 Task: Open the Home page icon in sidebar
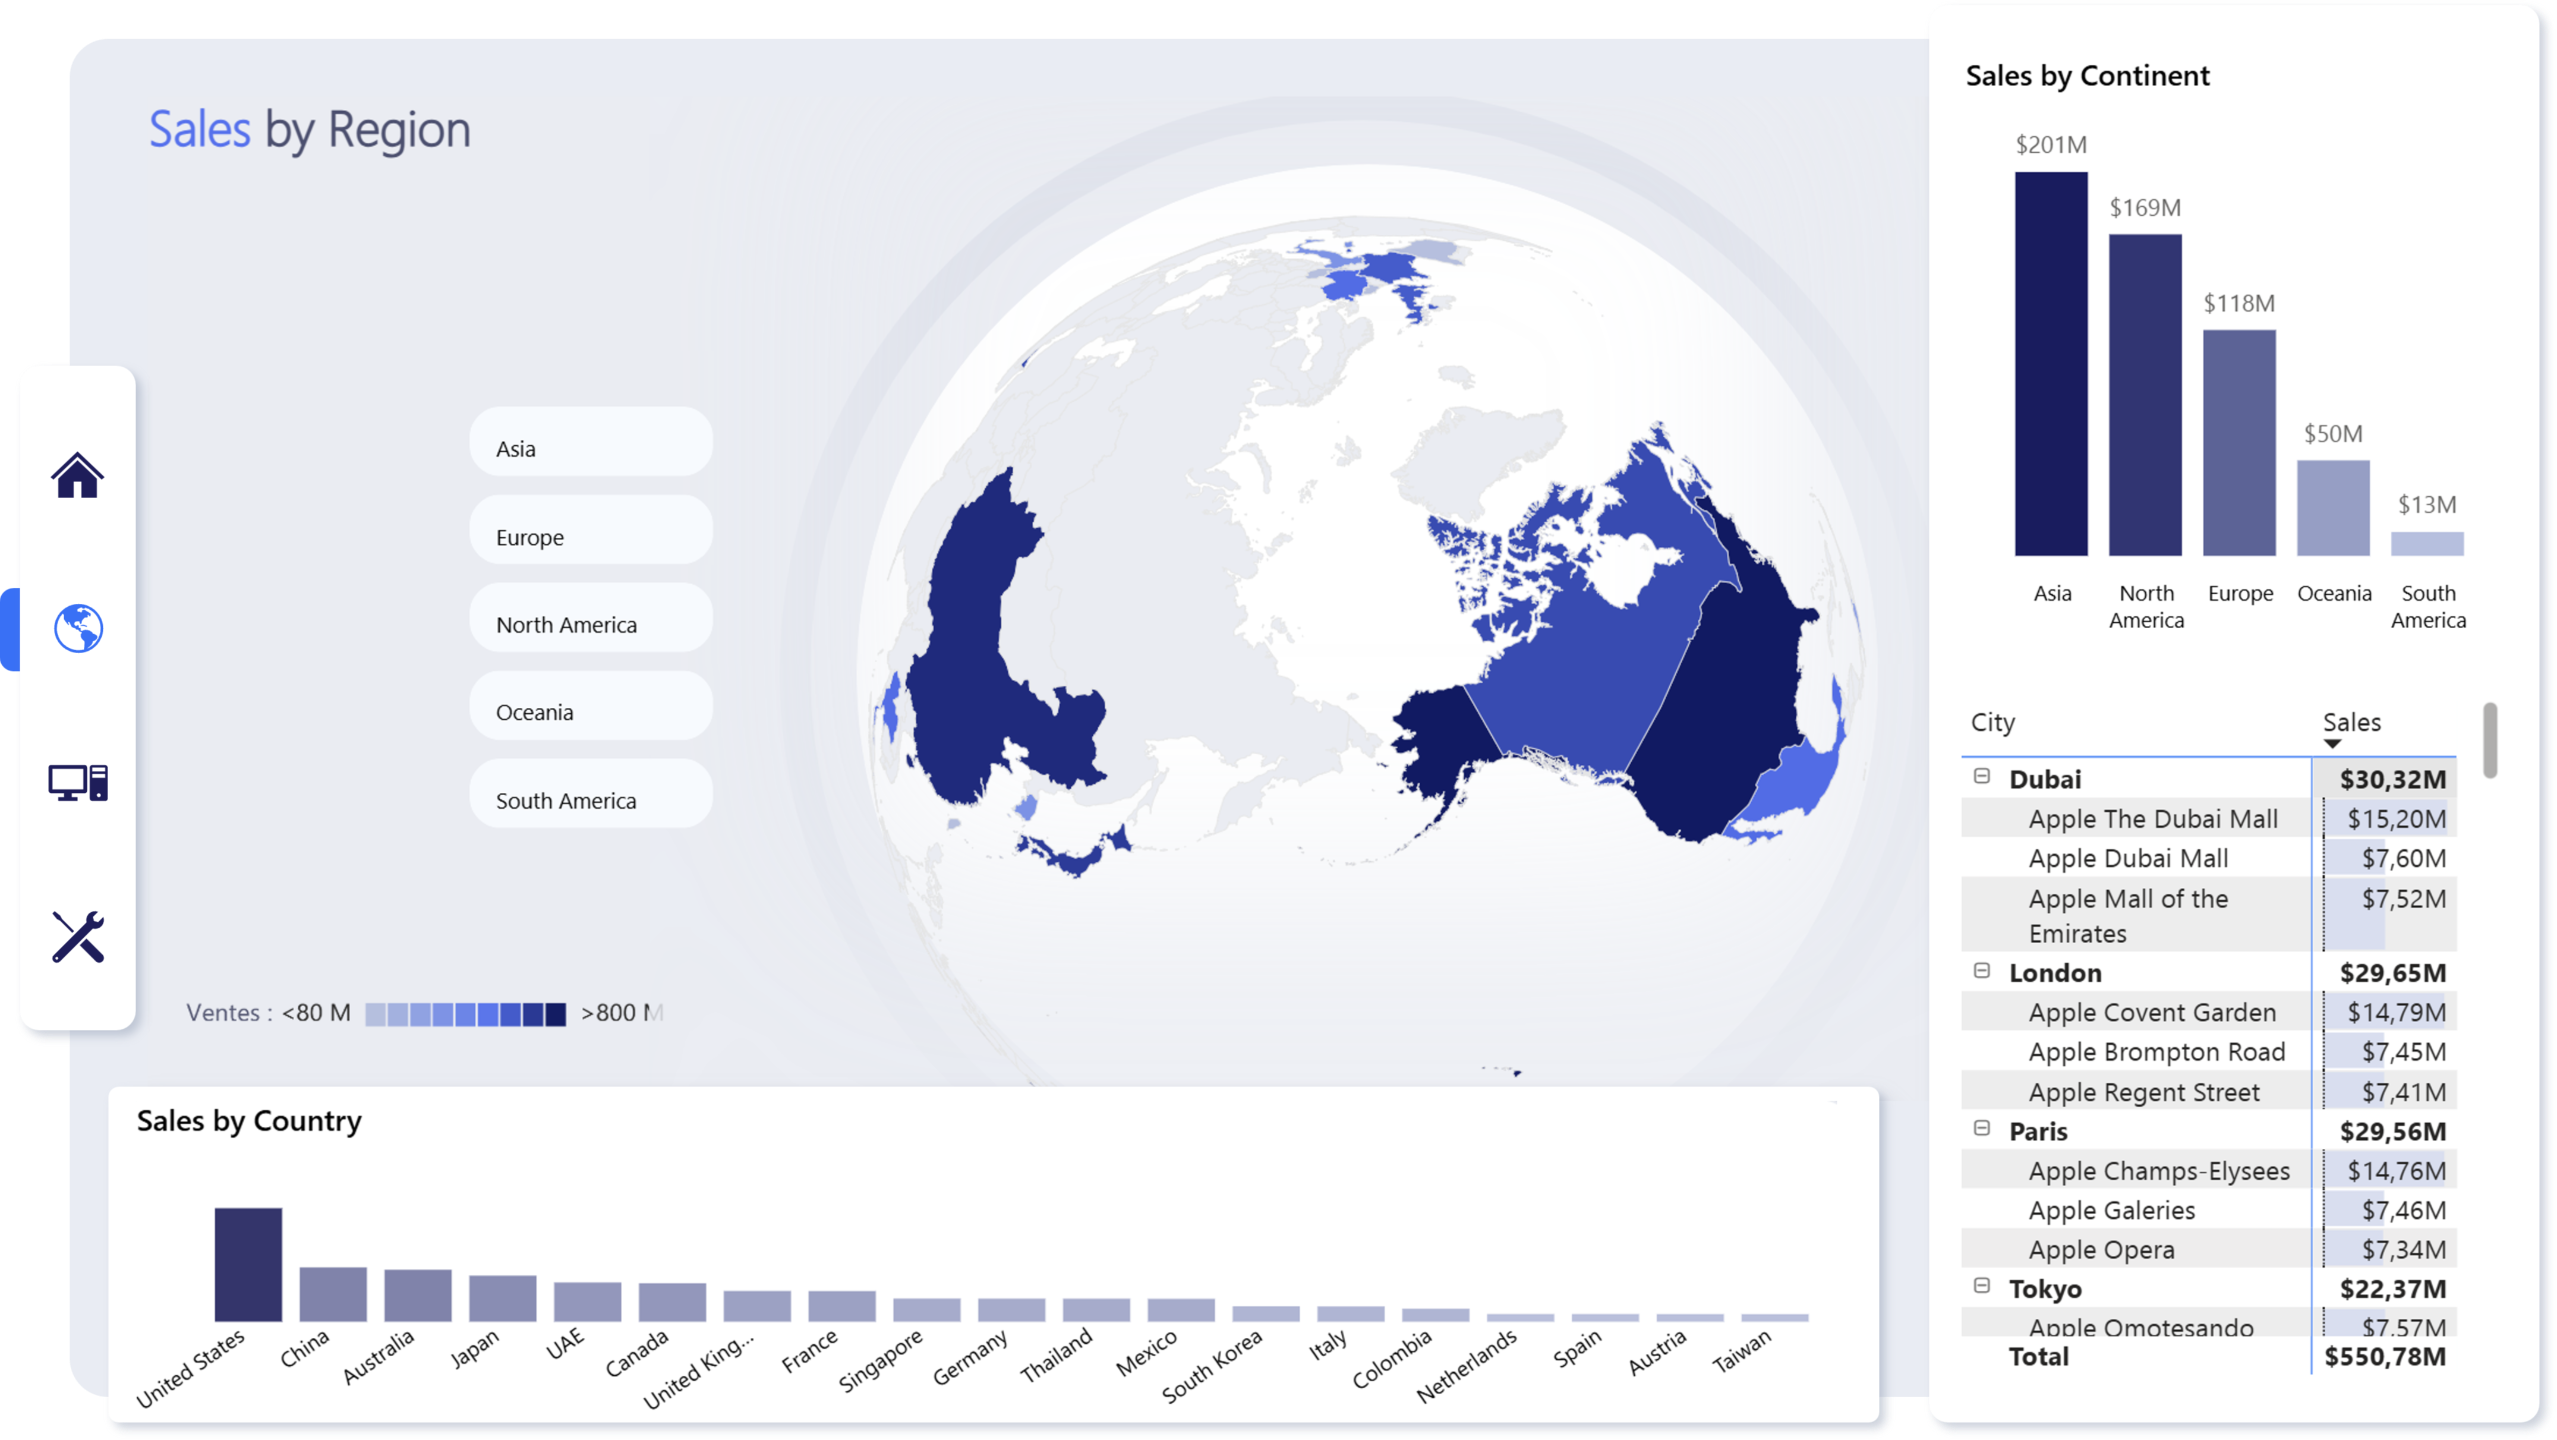pos(77,475)
